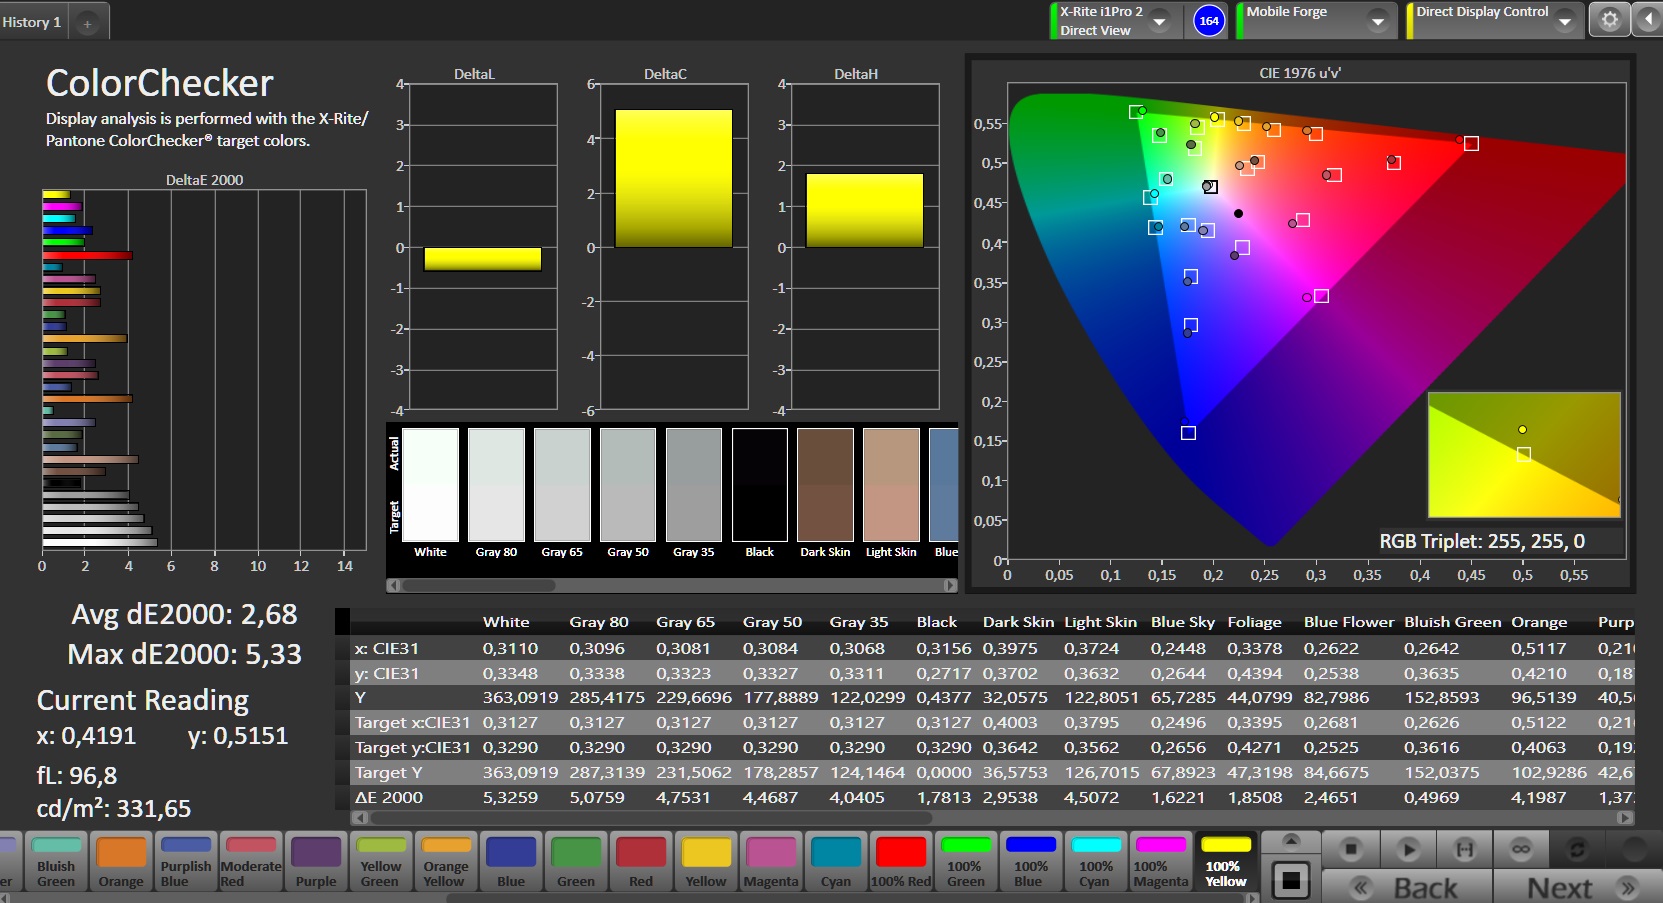The width and height of the screenshot is (1663, 903).
Task: Go to the Next page
Action: point(1578,887)
